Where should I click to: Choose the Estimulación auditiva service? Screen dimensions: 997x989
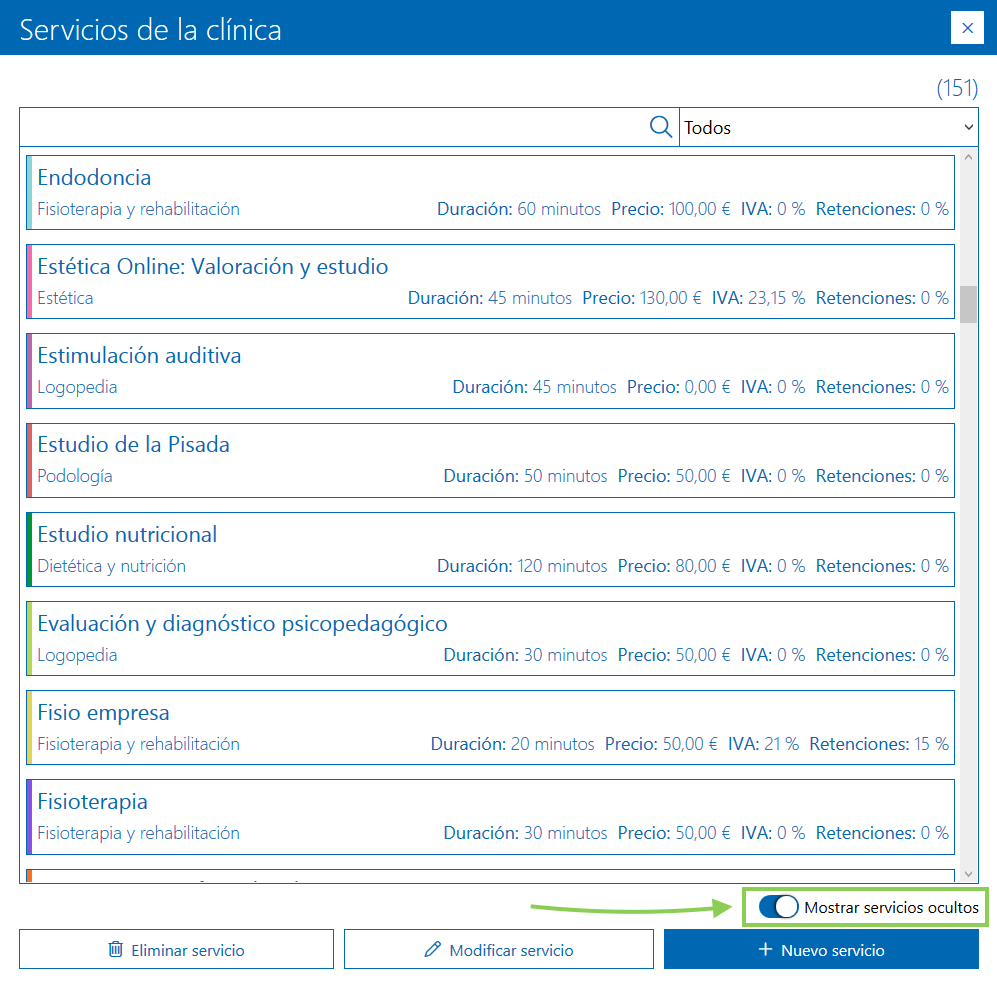[x=490, y=370]
